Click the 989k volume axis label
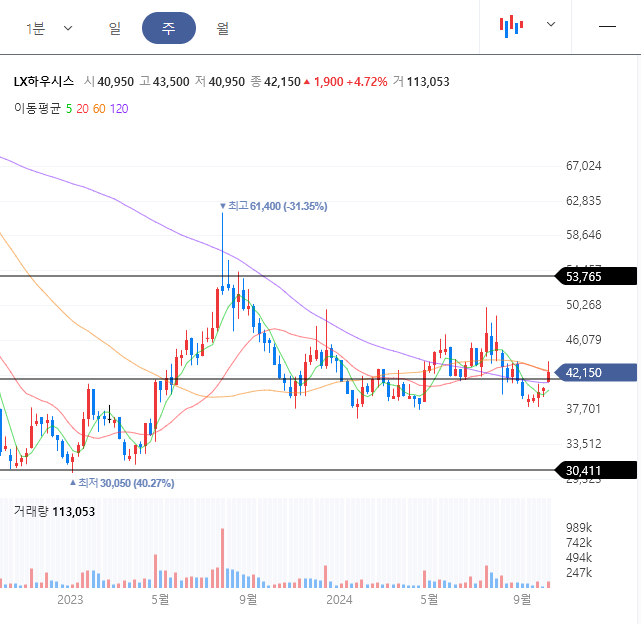This screenshot has height=624, width=641. [579, 527]
